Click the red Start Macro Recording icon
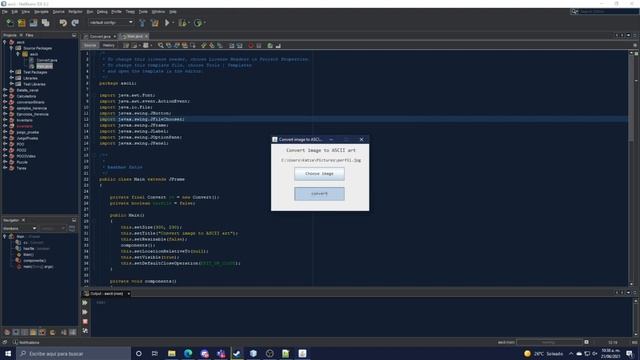Image resolution: width=640 pixels, height=360 pixels. click(251, 45)
